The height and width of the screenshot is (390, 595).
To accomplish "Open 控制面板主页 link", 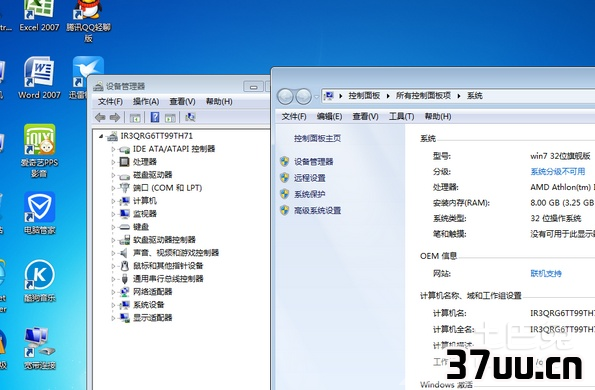I will [x=317, y=138].
